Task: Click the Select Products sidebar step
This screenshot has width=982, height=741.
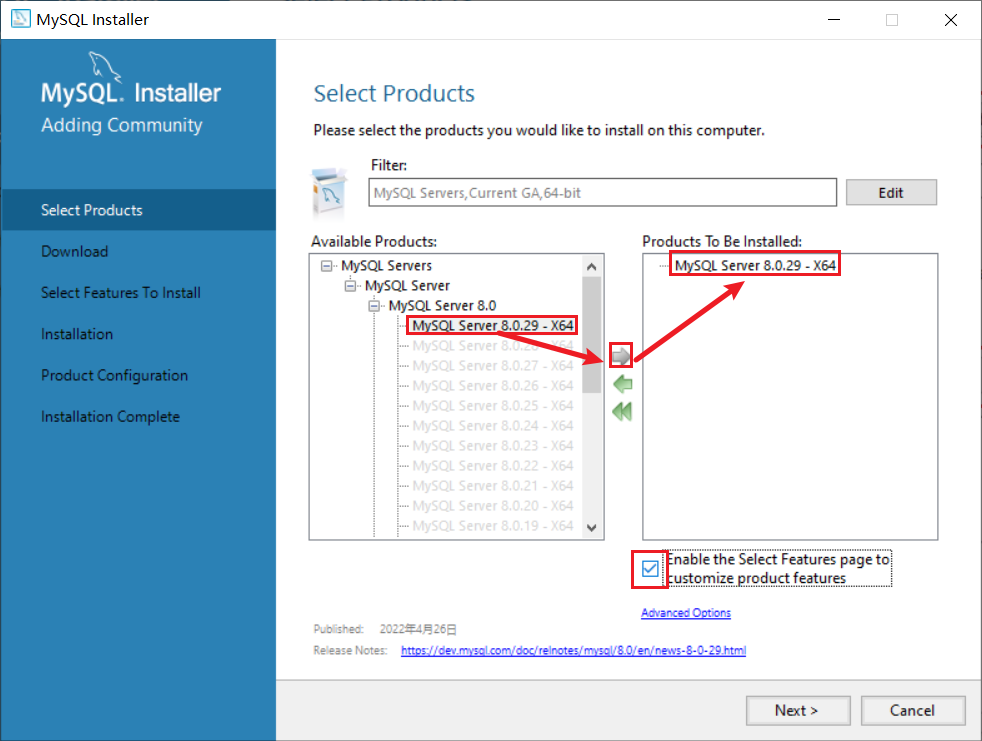Action: (x=138, y=210)
